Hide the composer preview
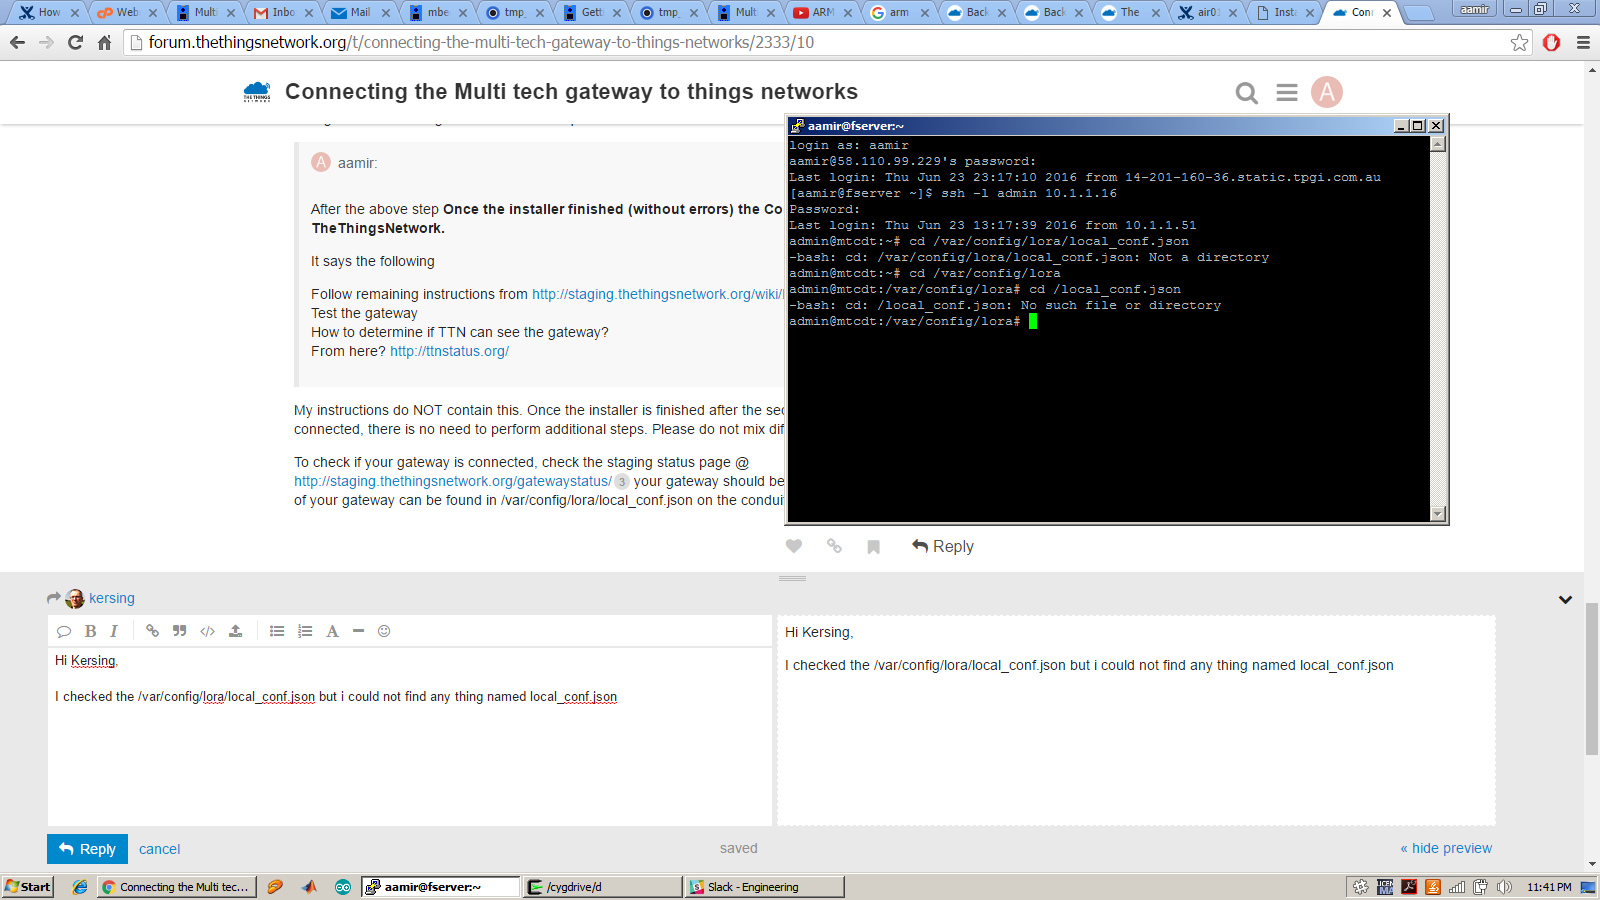The width and height of the screenshot is (1600, 900). [1446, 848]
